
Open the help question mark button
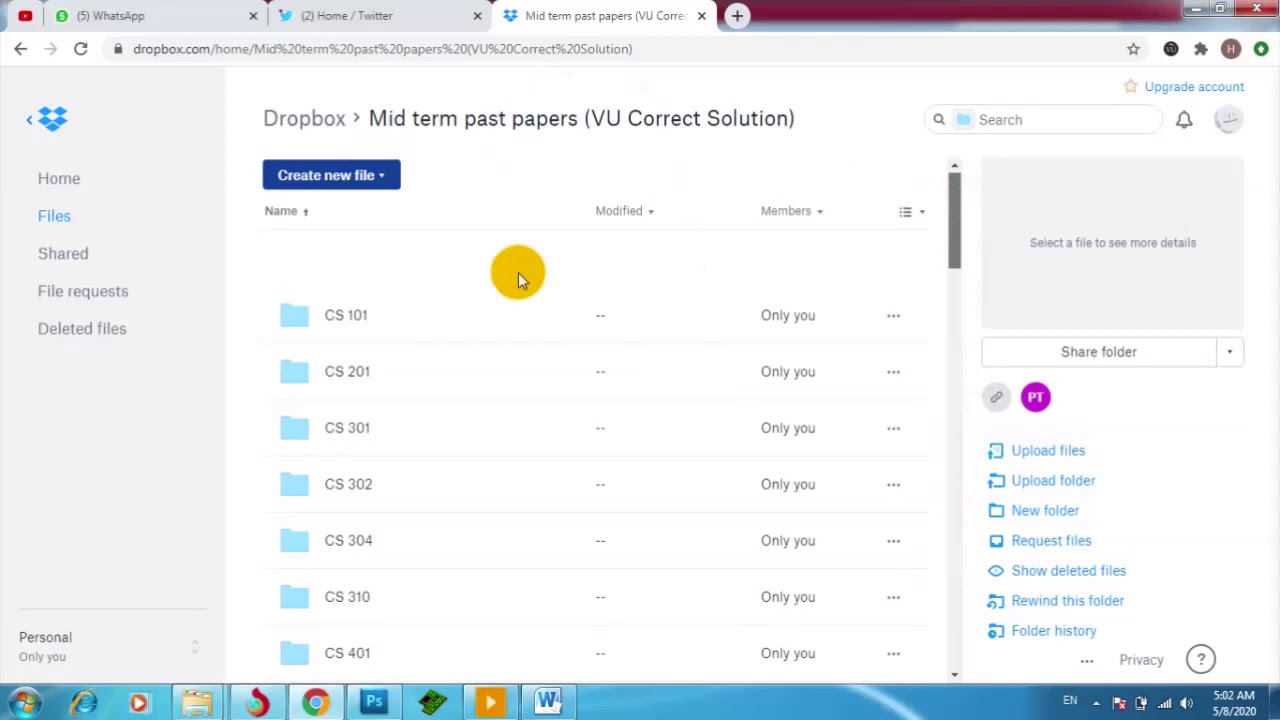pos(1201,659)
